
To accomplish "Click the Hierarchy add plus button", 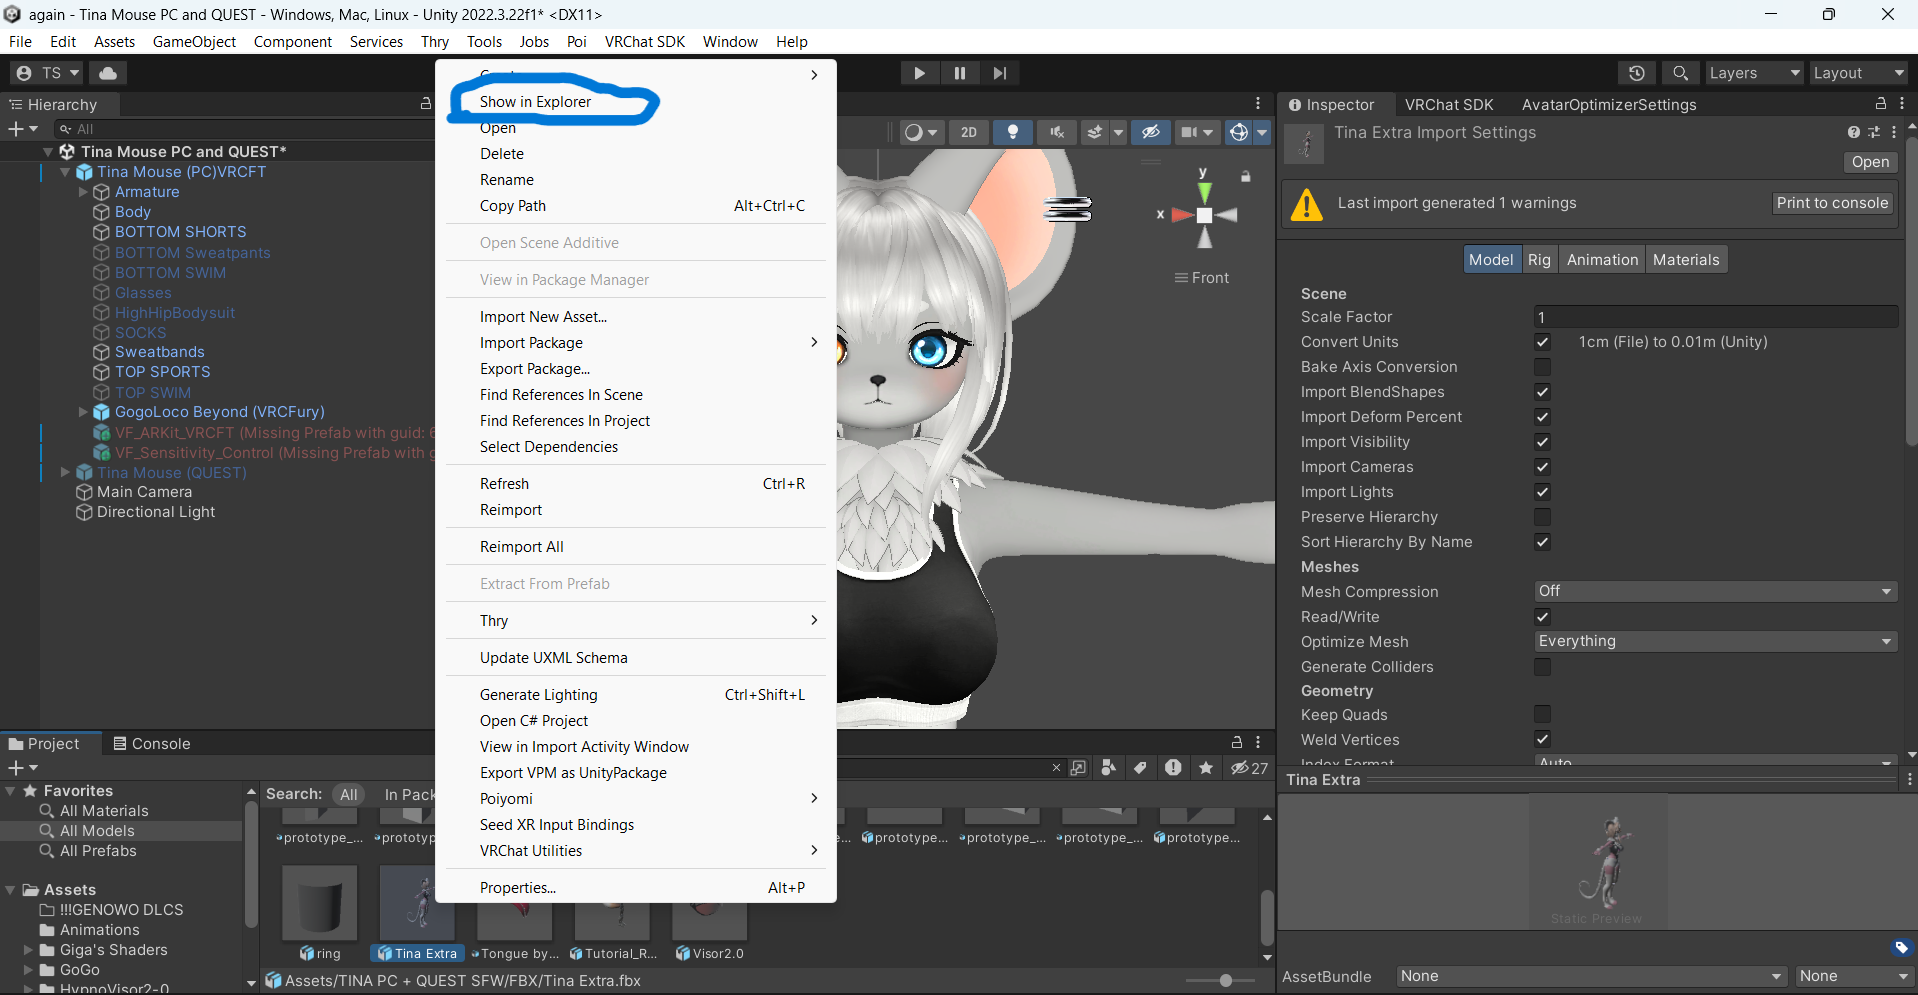I will point(15,129).
